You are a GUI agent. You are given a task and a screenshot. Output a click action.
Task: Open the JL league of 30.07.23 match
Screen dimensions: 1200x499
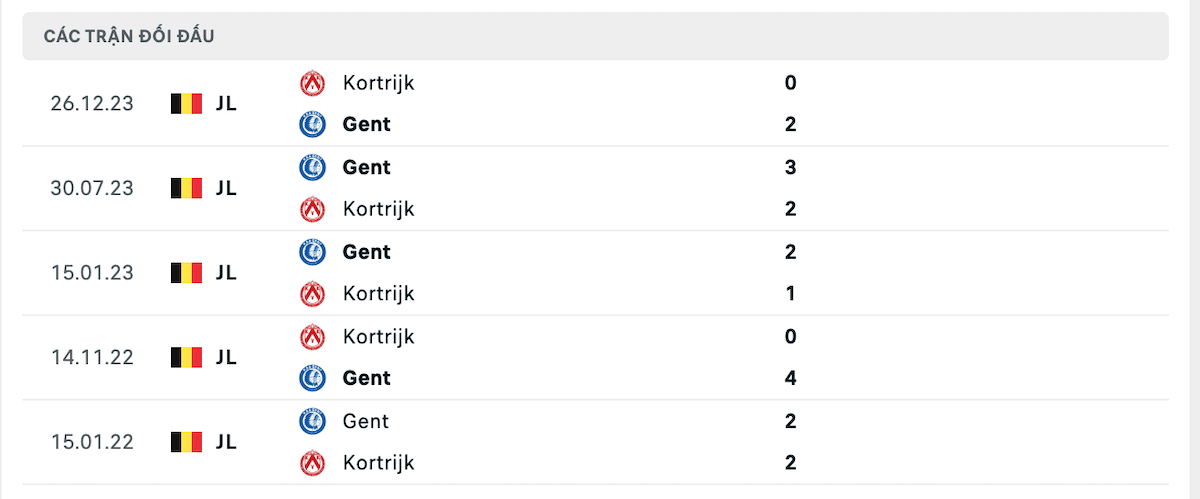point(226,188)
